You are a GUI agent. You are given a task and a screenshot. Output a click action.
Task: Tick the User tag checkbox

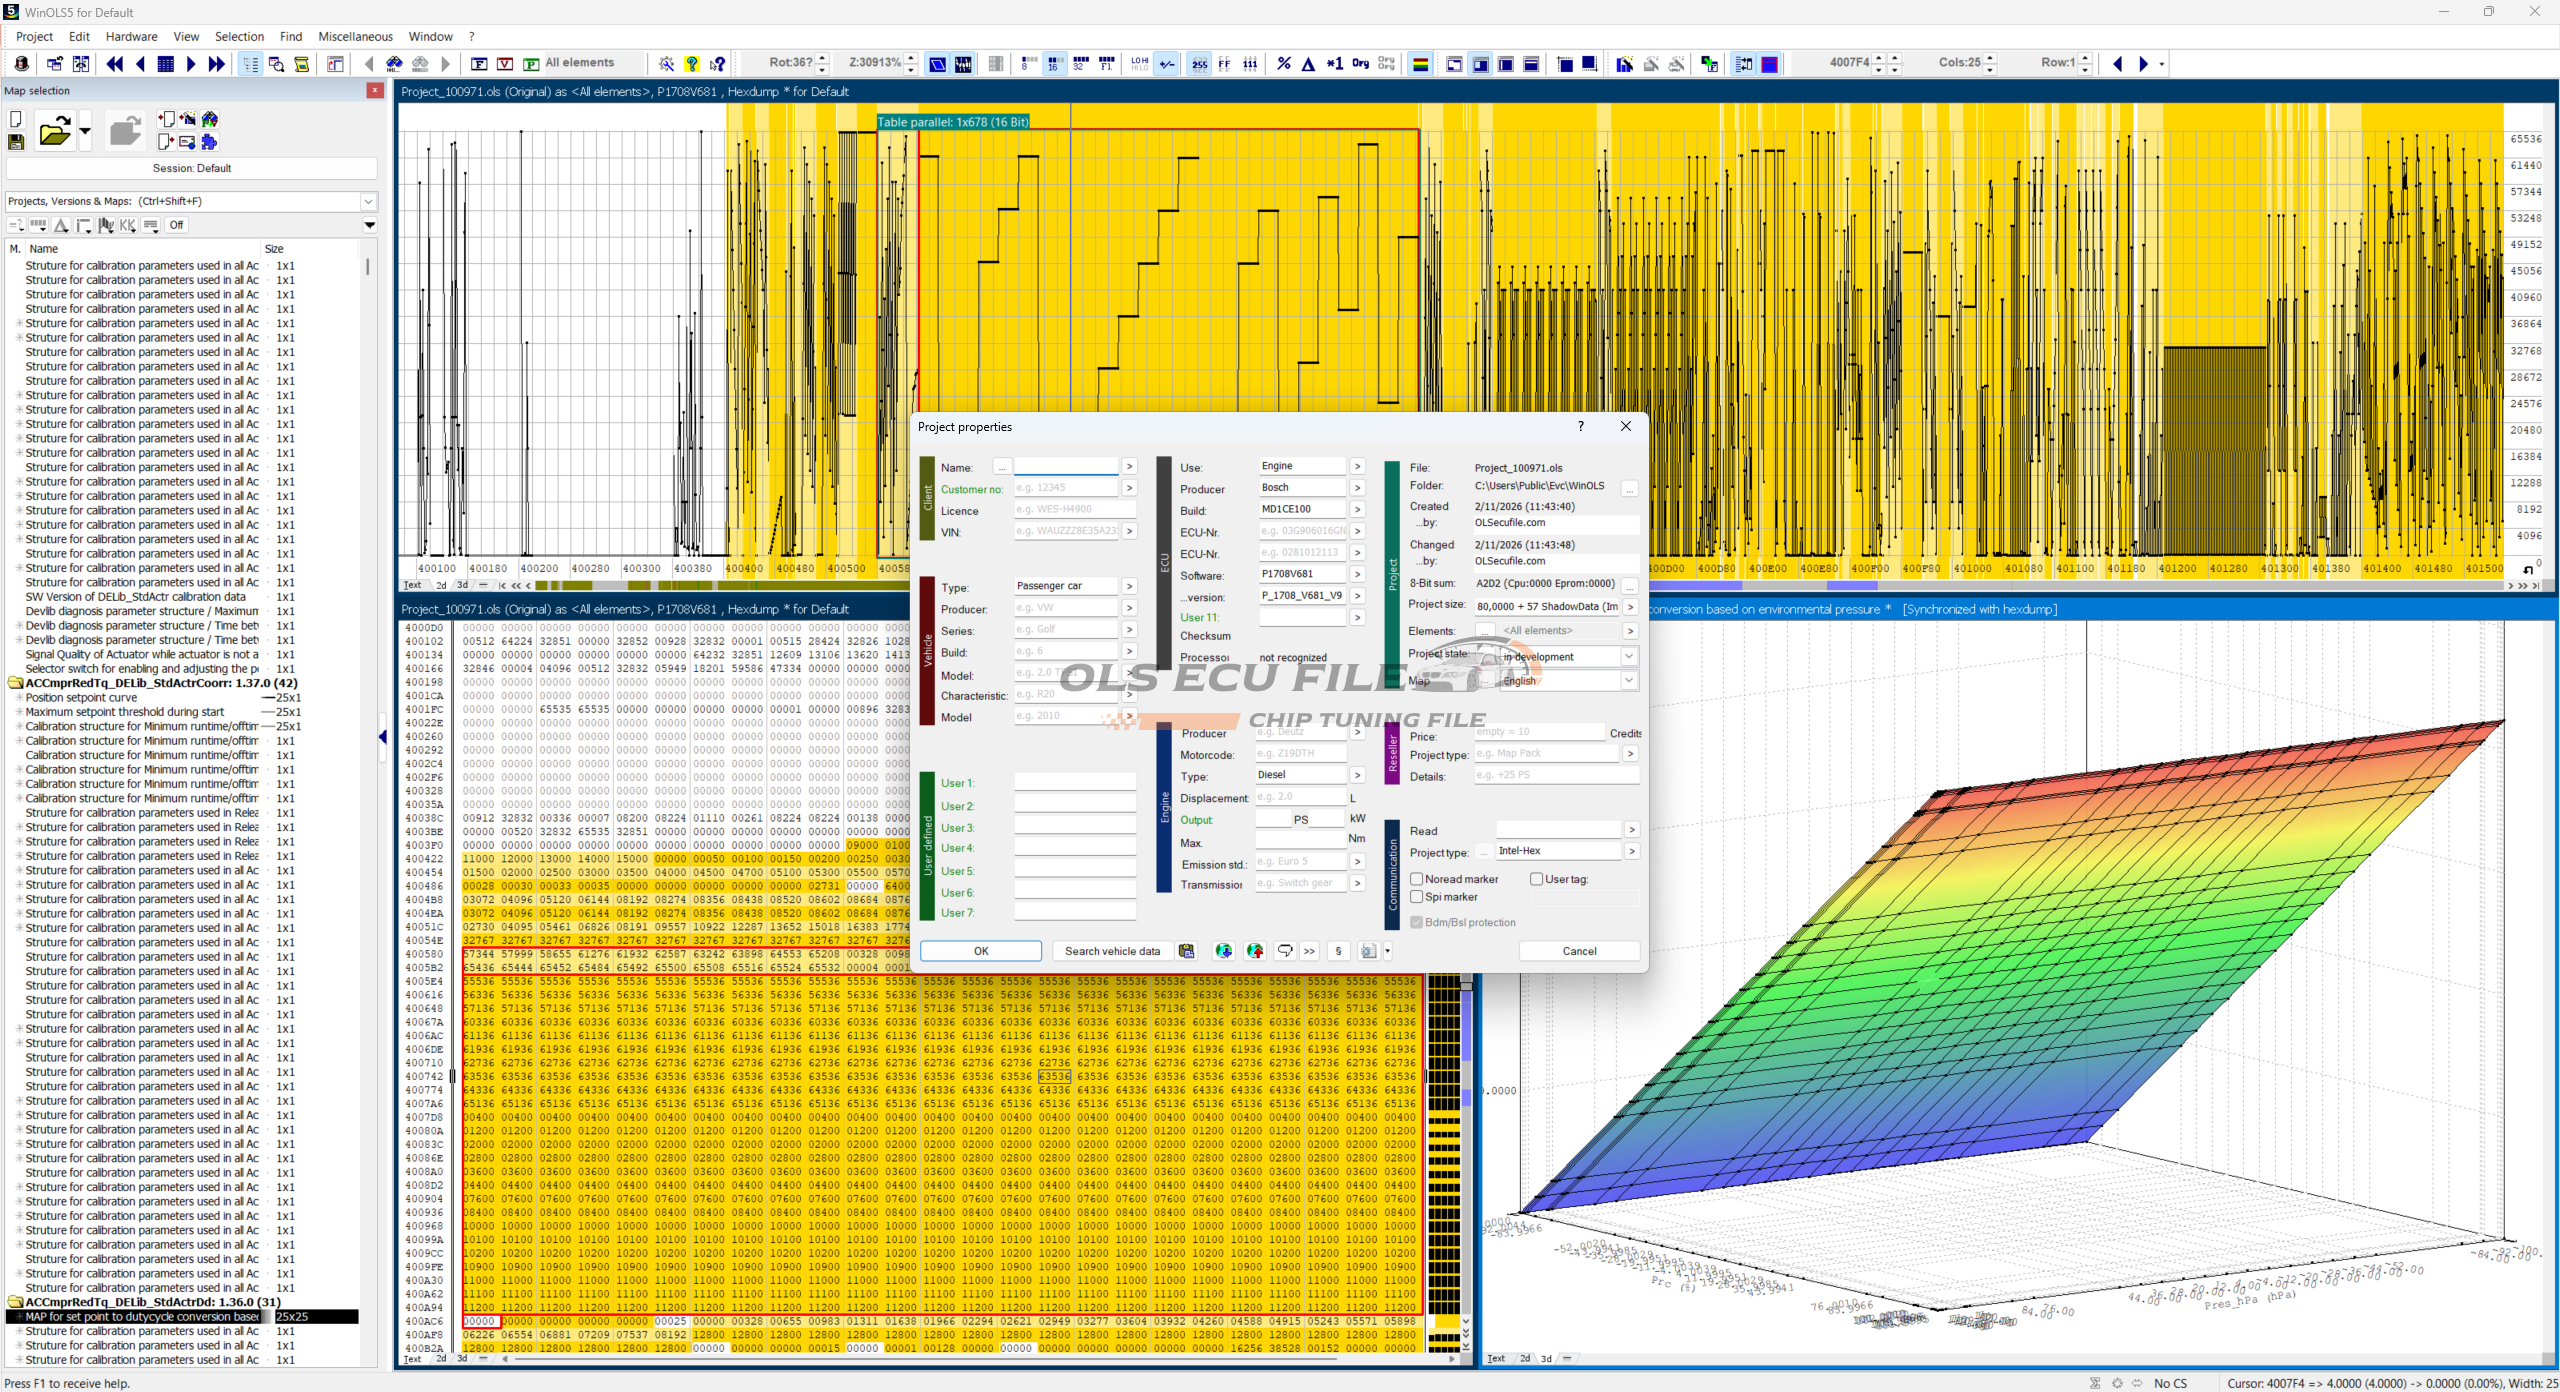click(x=1536, y=879)
